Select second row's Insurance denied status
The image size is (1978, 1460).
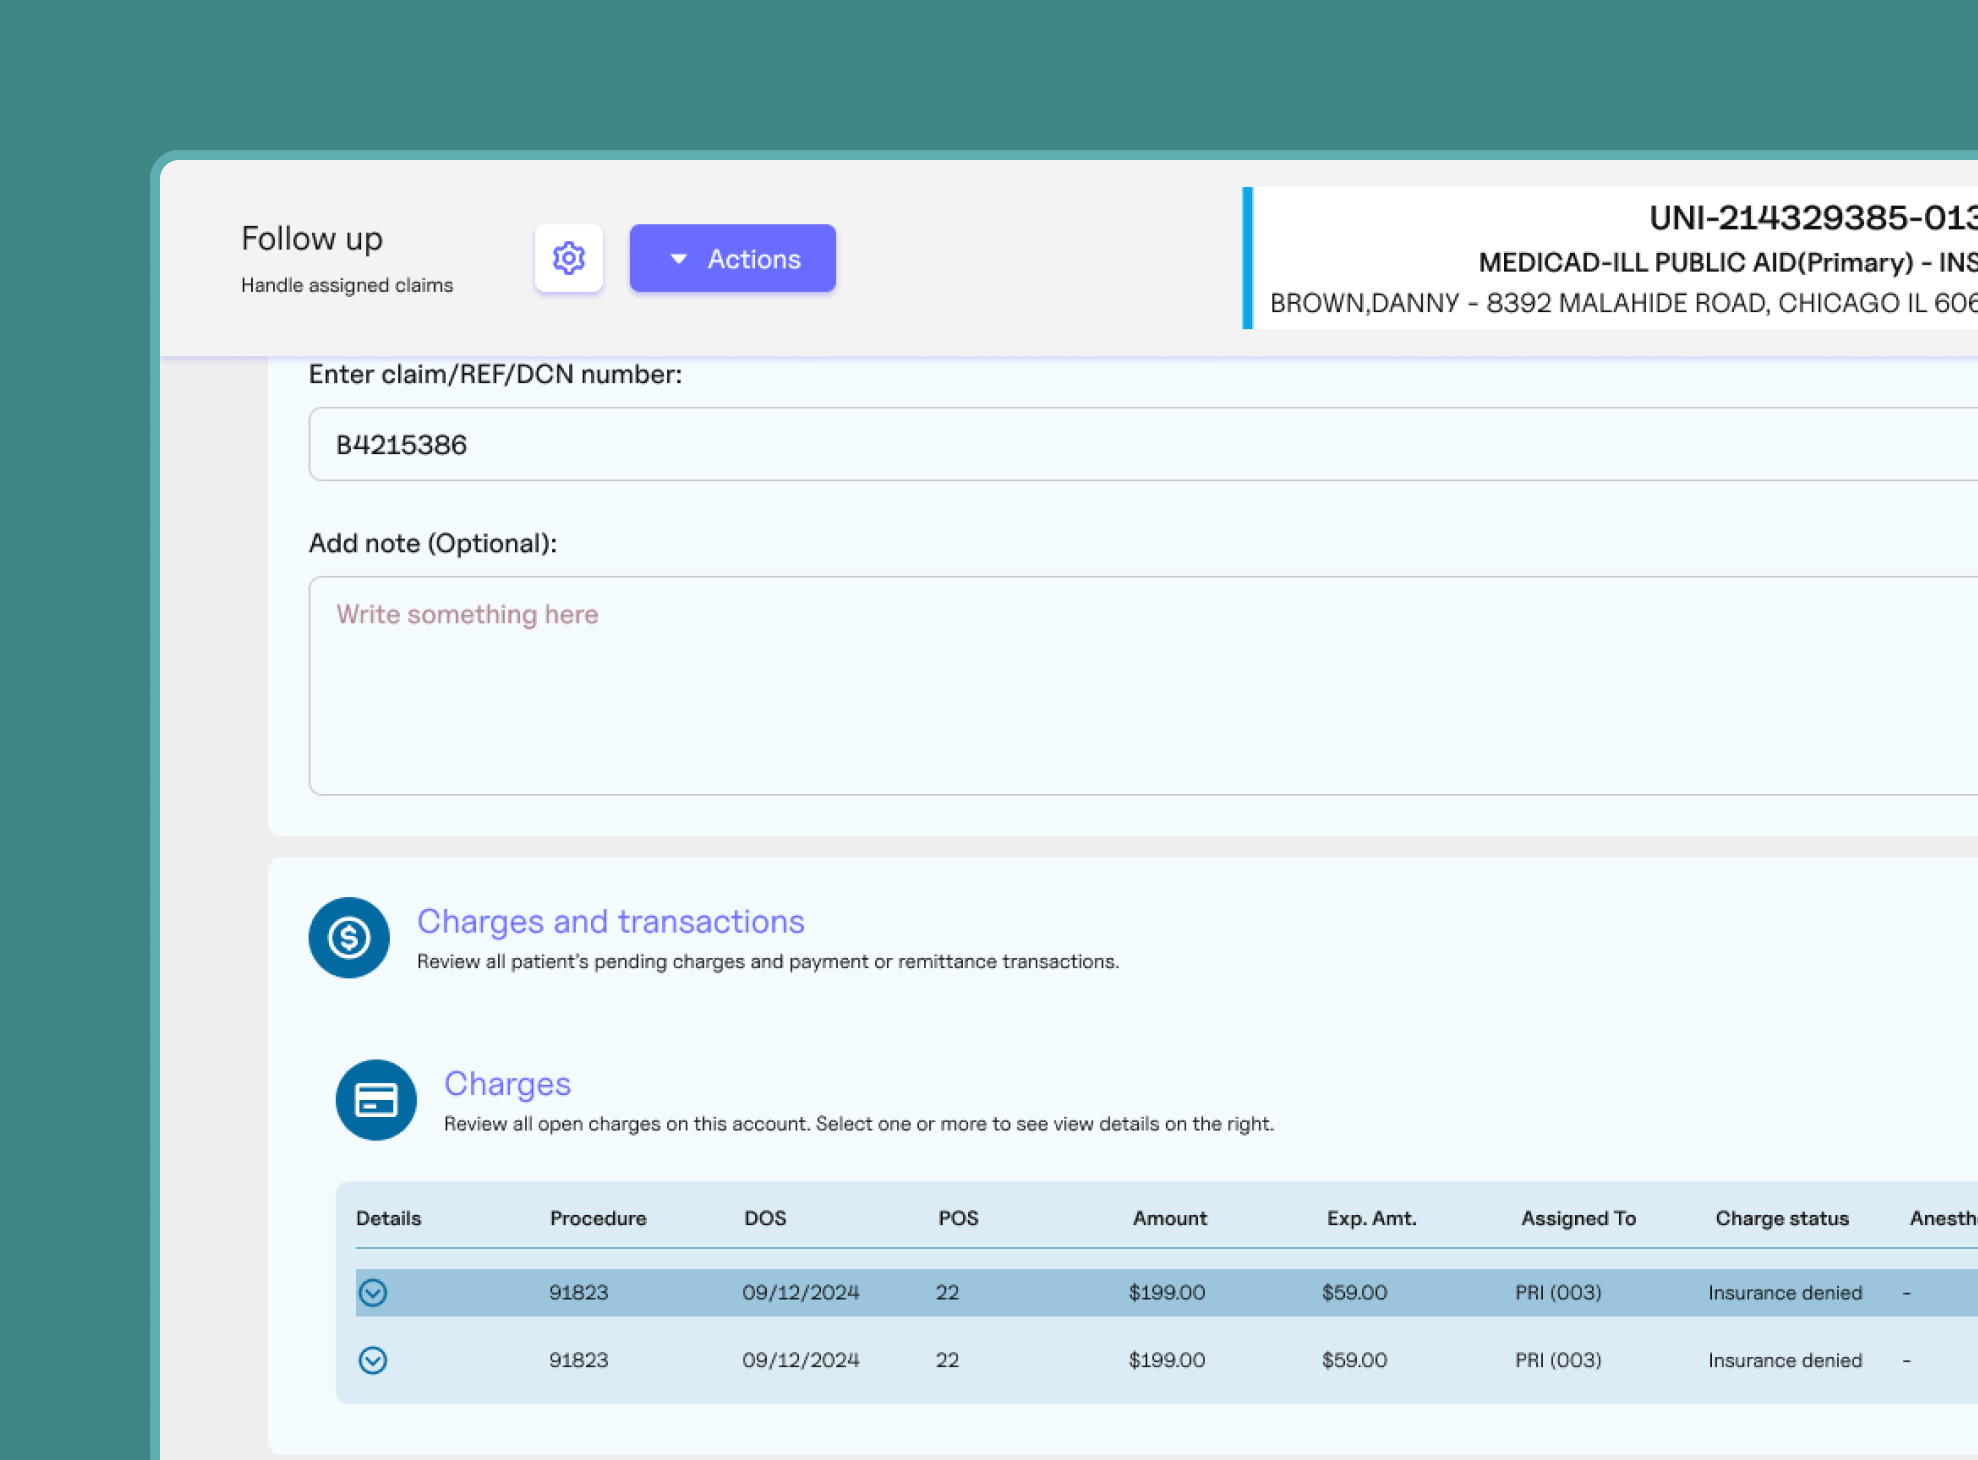click(1784, 1360)
